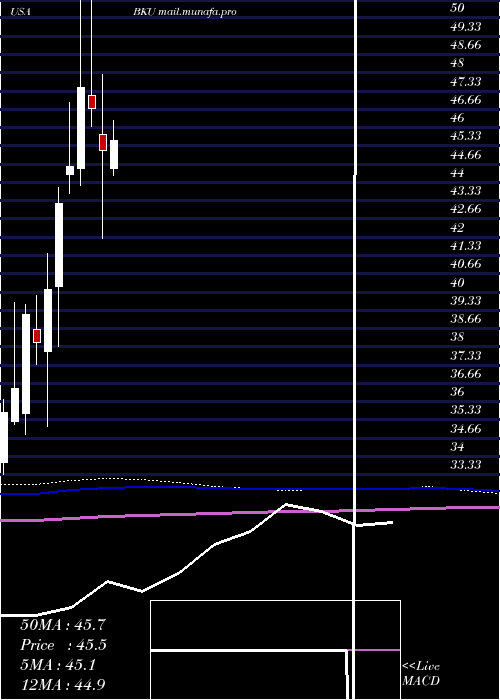Click the 43.33 price axis label
Image resolution: width=500 pixels, height=700 pixels.
tap(466, 190)
